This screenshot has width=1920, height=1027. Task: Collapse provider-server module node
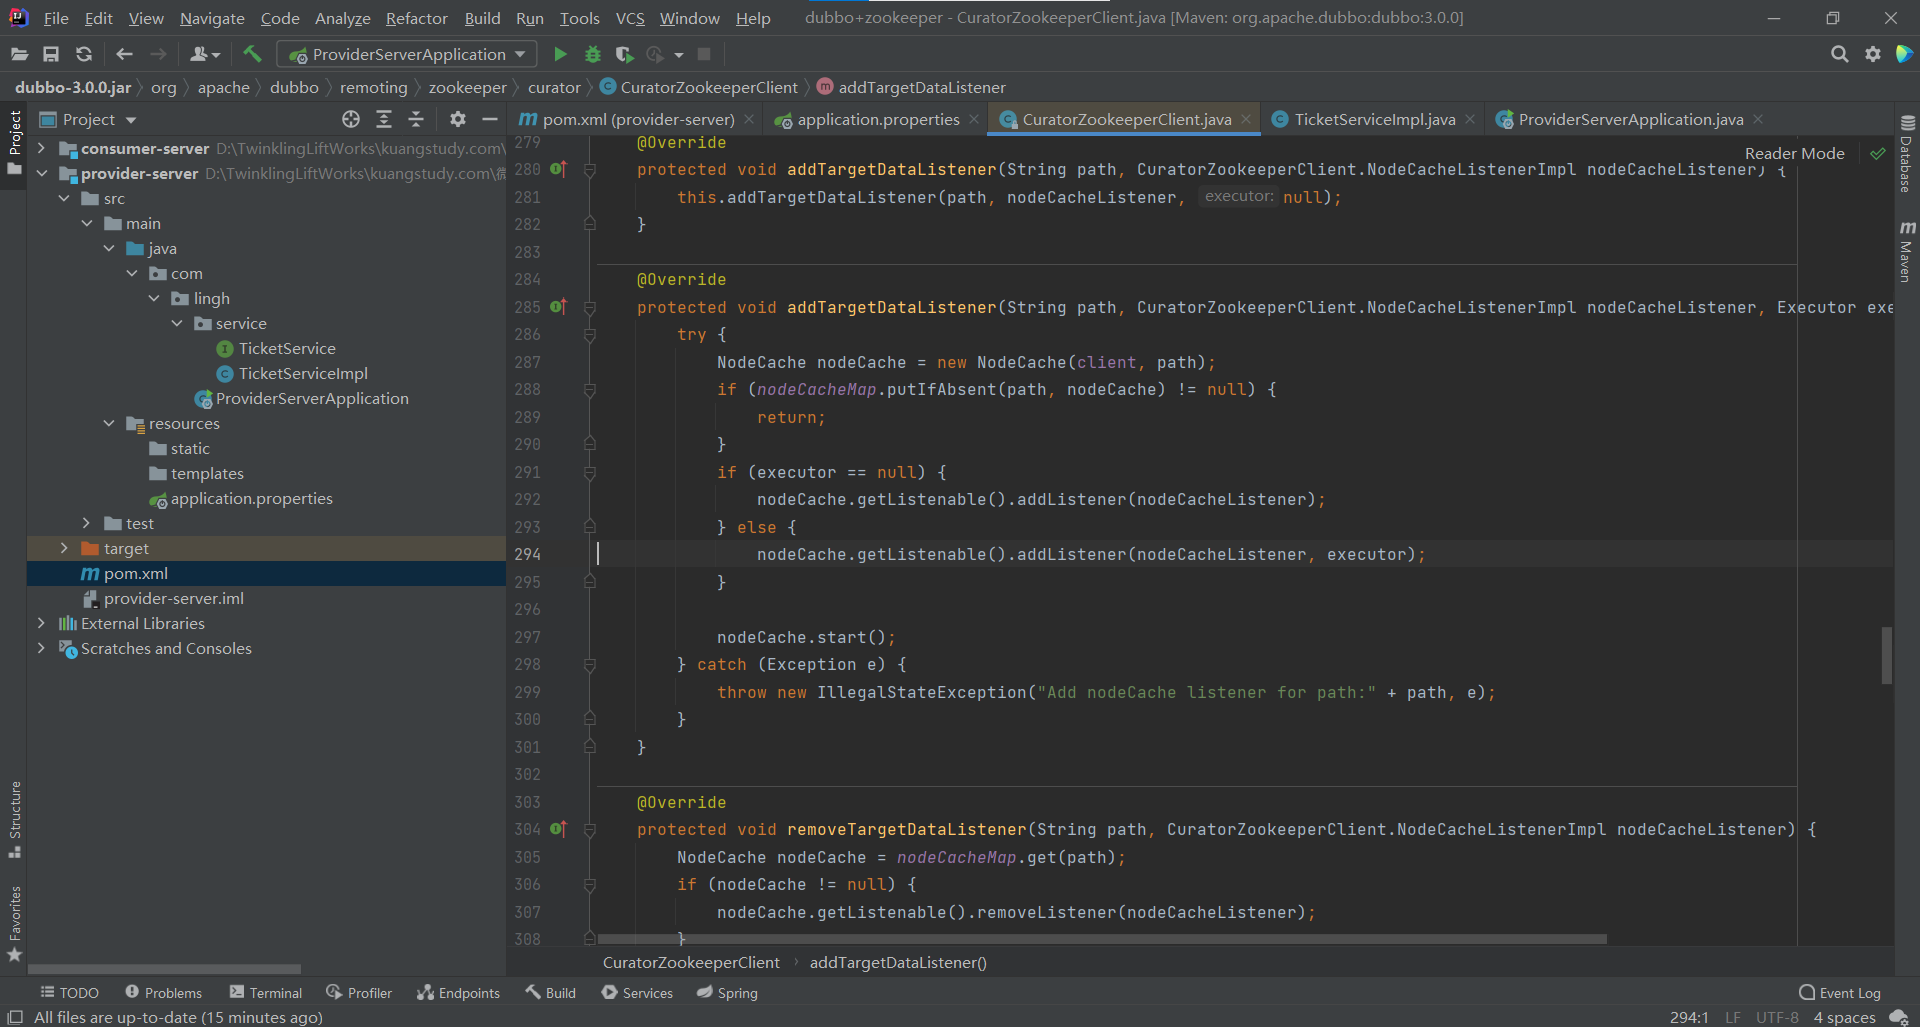tap(41, 173)
